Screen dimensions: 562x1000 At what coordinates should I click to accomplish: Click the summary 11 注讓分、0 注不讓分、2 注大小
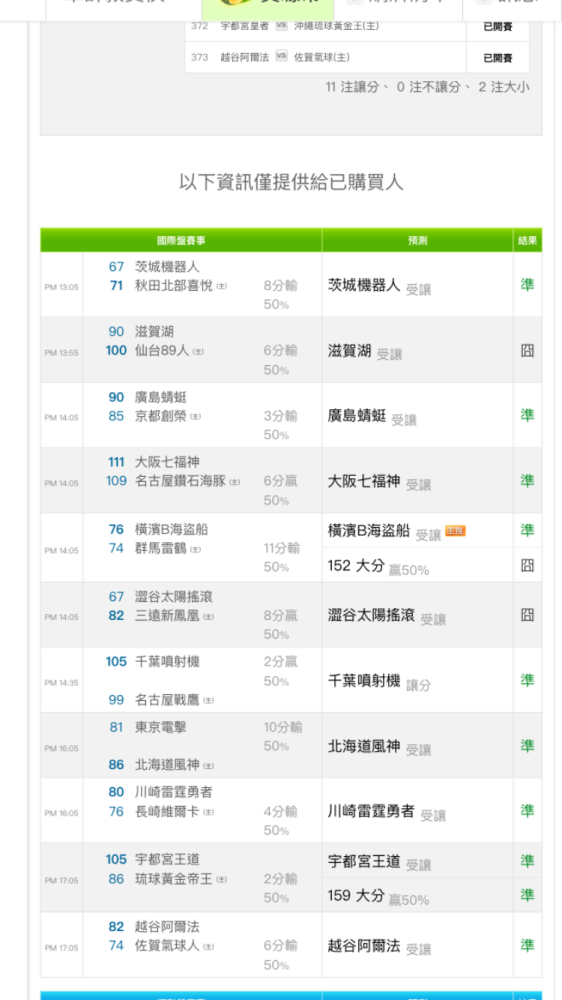click(427, 87)
